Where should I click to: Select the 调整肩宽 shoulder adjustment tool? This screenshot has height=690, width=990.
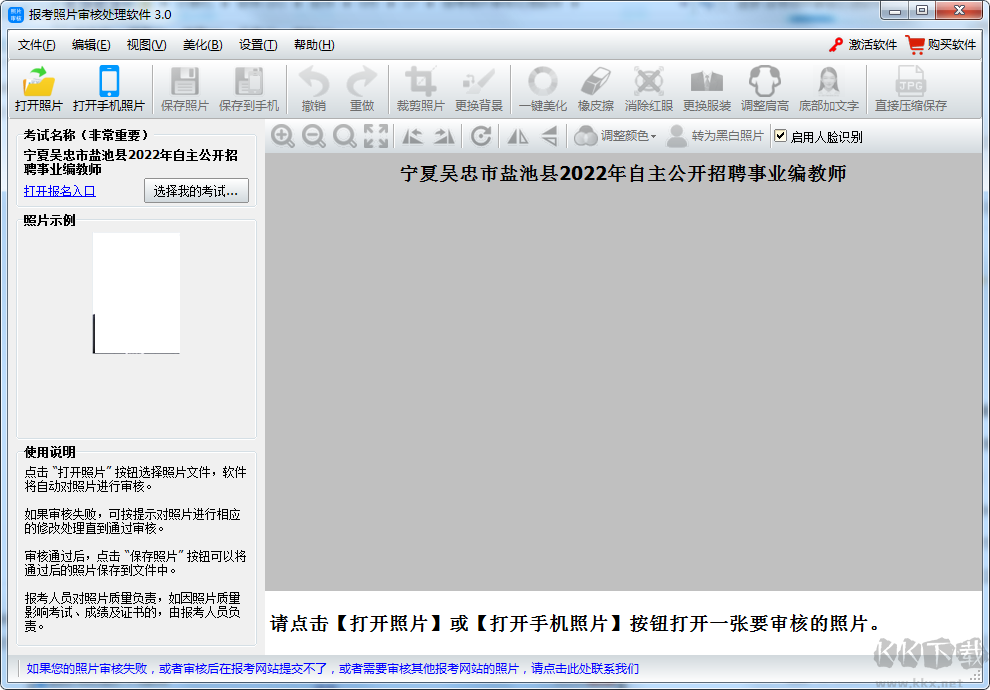pyautogui.click(x=764, y=88)
